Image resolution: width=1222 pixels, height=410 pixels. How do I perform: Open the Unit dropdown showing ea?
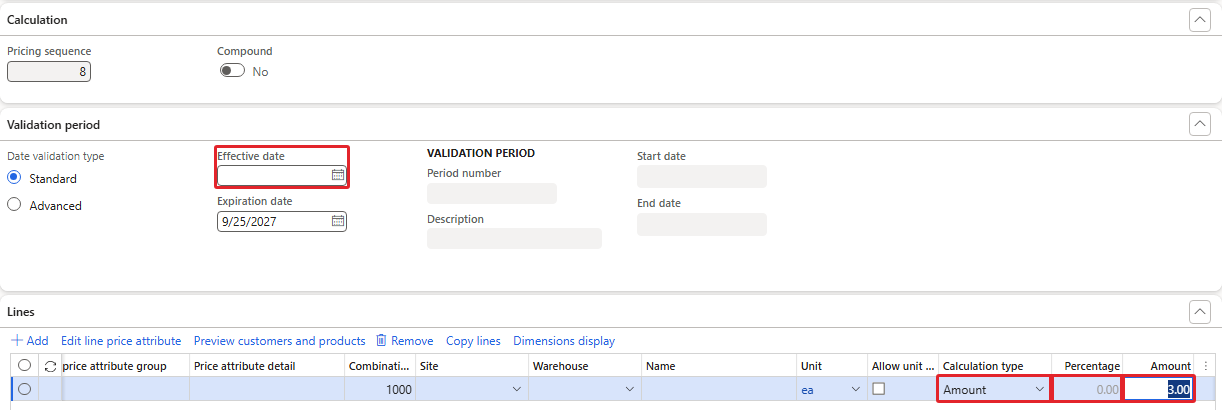click(x=855, y=390)
